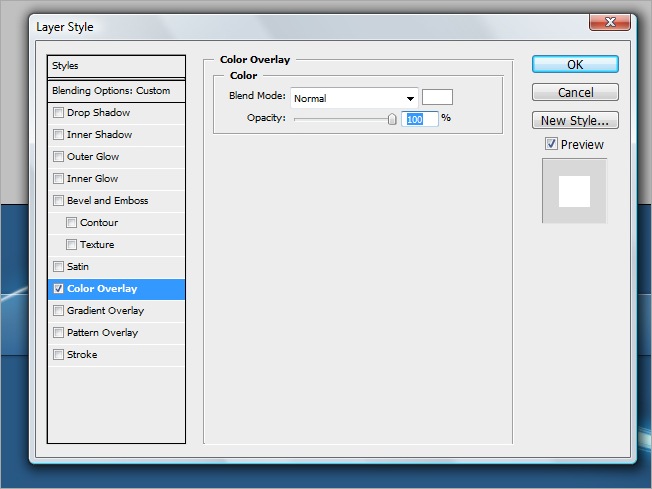Screen dimensions: 652x489
Task: Select the Styles section
Action: (x=116, y=66)
